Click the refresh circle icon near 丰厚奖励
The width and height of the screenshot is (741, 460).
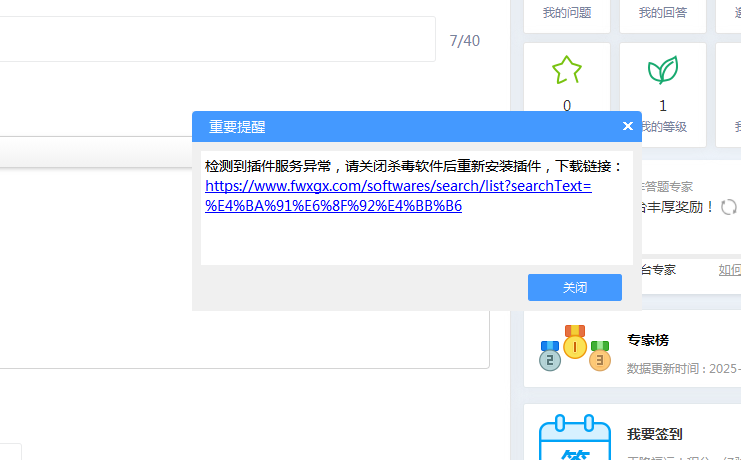pyautogui.click(x=729, y=207)
